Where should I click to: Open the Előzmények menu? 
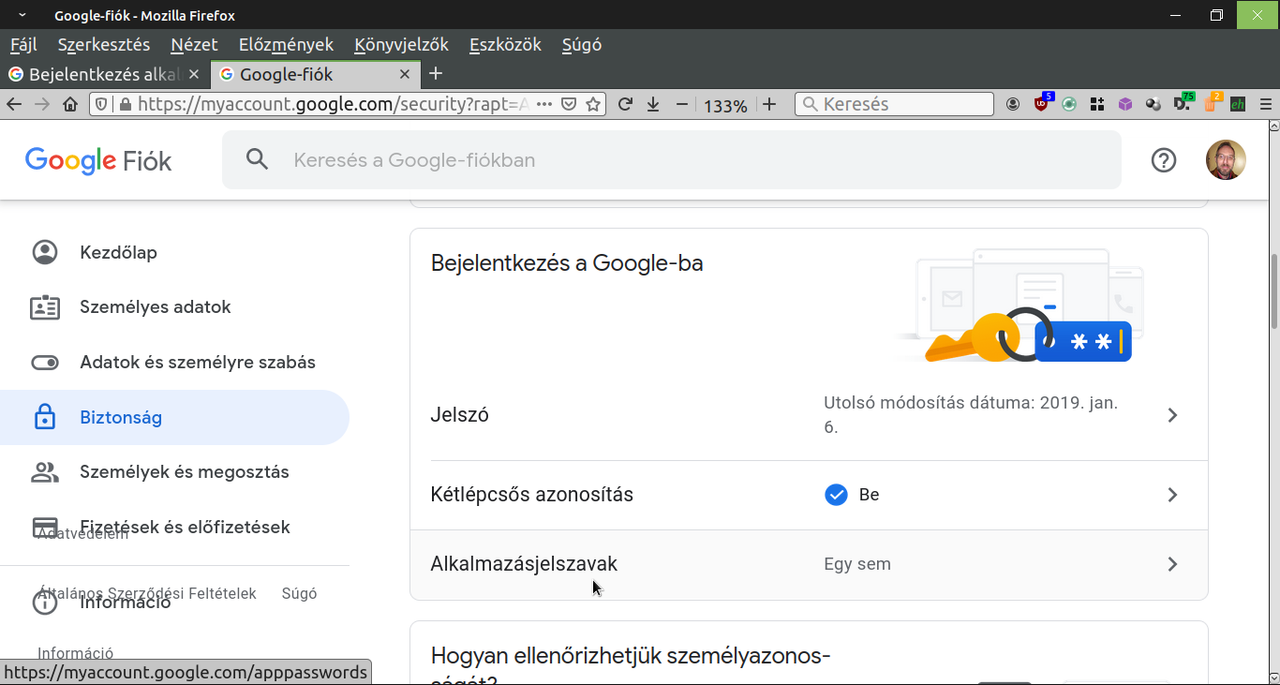click(x=286, y=45)
